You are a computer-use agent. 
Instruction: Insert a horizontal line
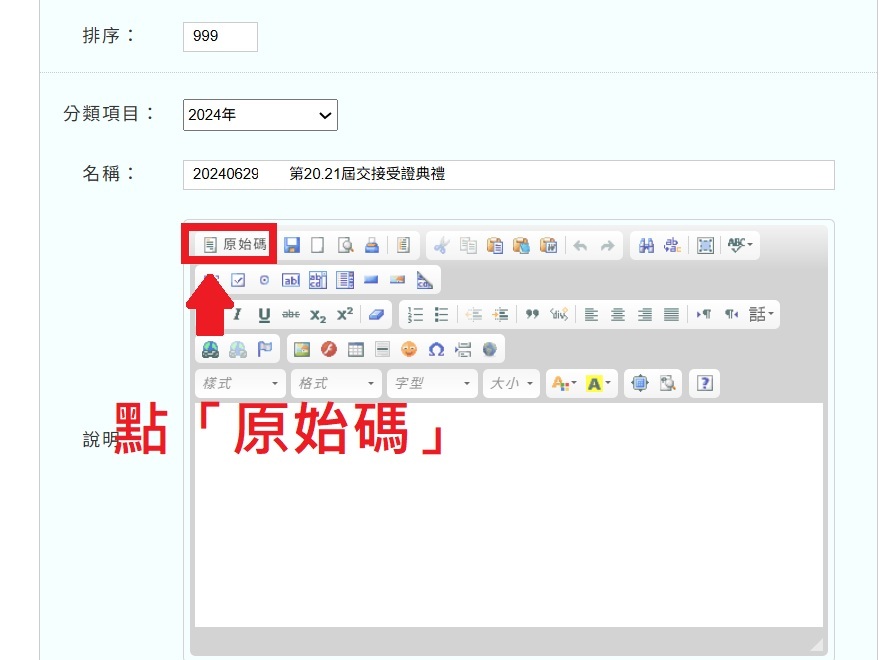(x=382, y=350)
